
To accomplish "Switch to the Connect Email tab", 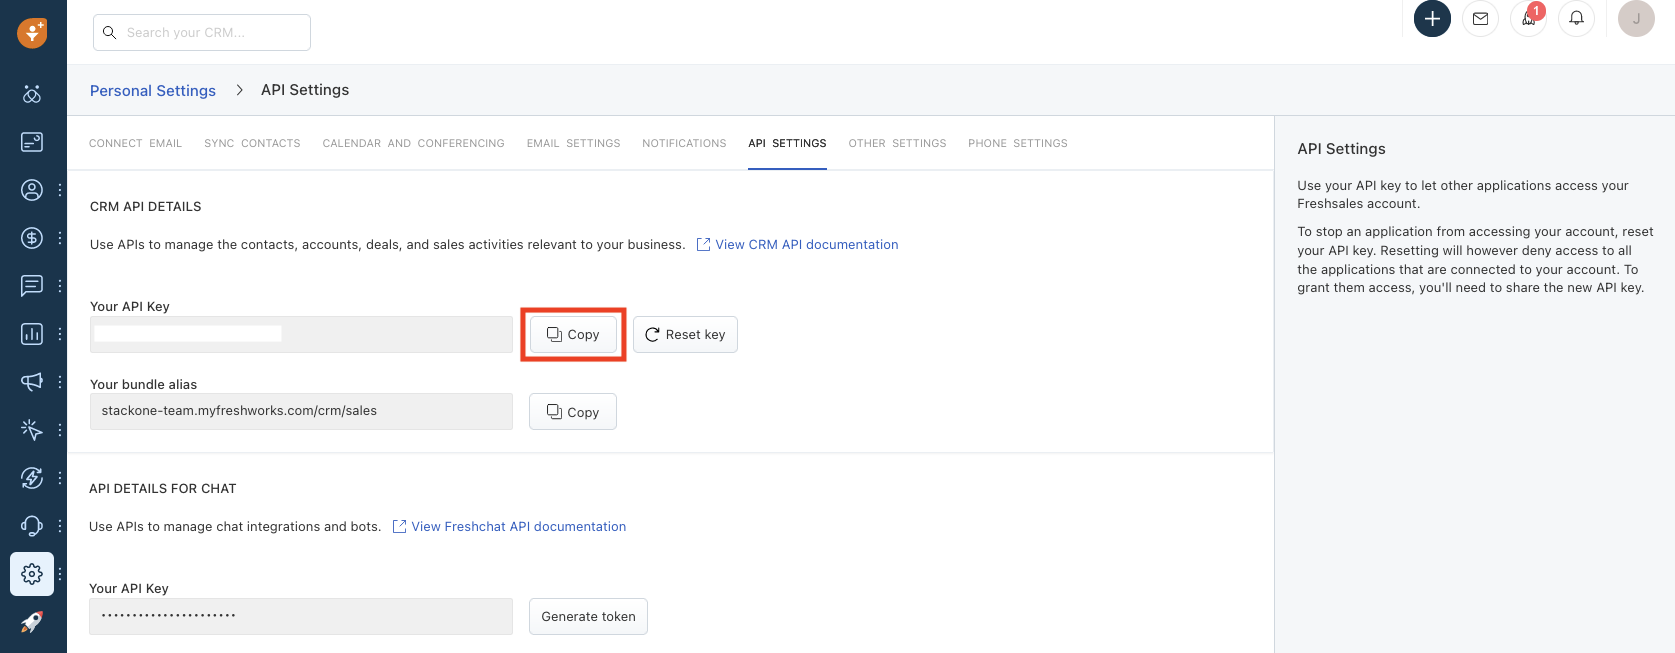I will [x=136, y=144].
